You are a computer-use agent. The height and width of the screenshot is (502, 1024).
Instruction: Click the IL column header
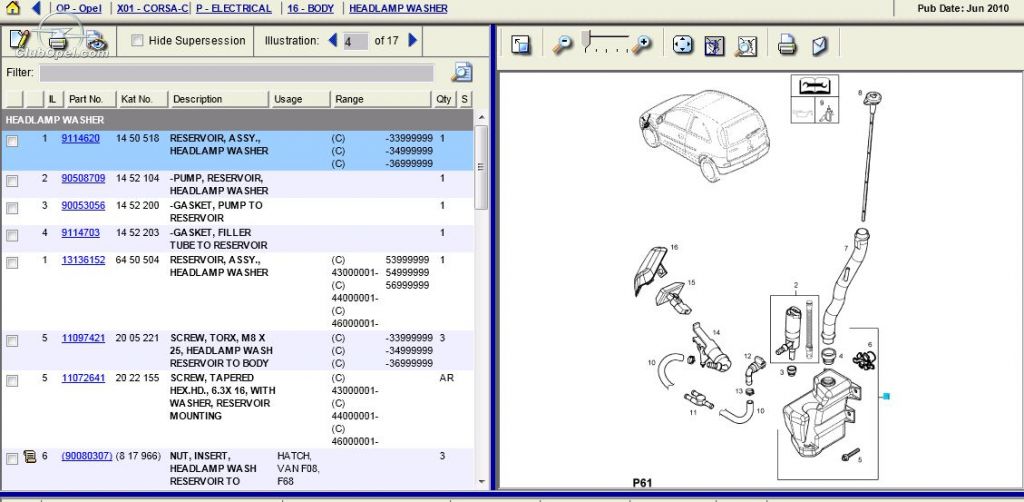point(53,99)
